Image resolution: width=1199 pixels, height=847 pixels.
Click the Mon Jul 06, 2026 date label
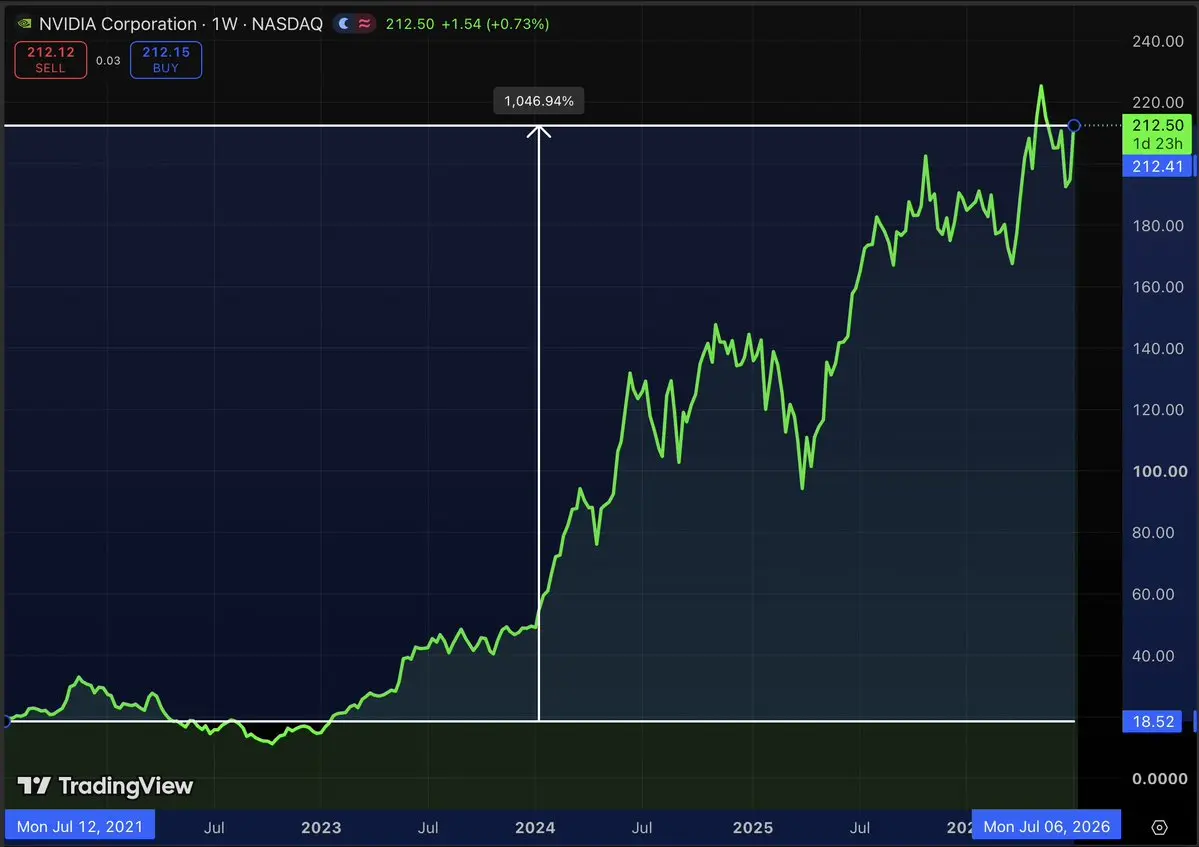1046,826
